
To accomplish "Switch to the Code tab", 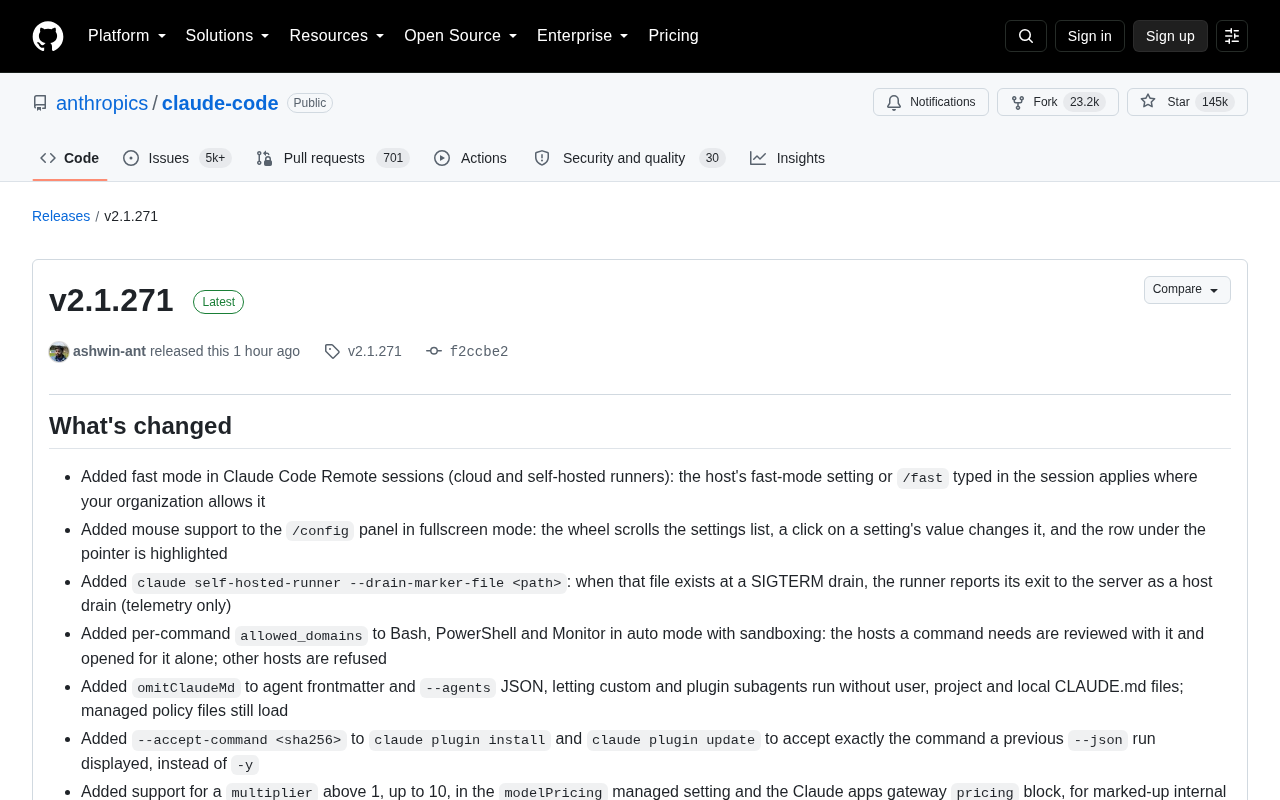I will coord(70,158).
